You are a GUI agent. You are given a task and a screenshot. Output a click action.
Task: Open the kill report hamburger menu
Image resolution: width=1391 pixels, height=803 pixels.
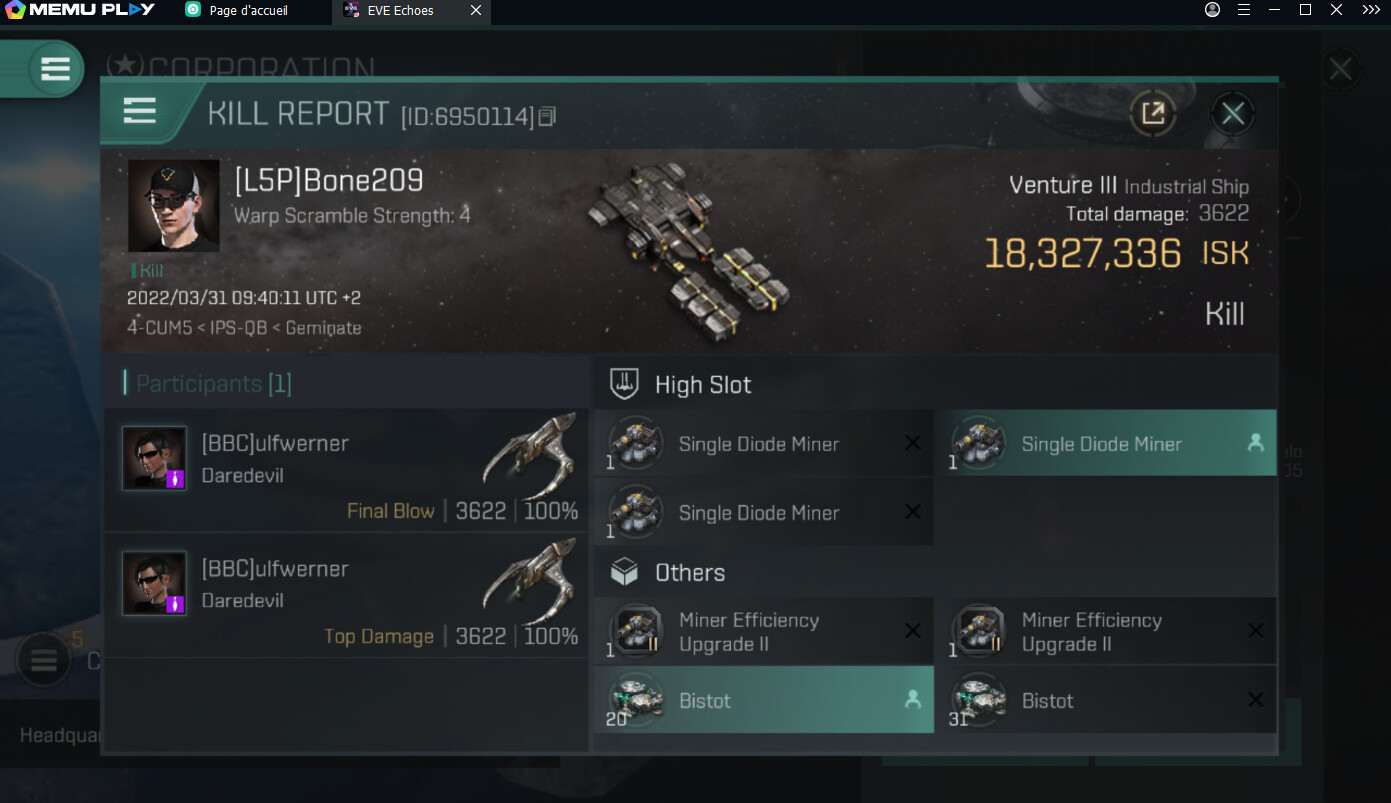pyautogui.click(x=139, y=111)
